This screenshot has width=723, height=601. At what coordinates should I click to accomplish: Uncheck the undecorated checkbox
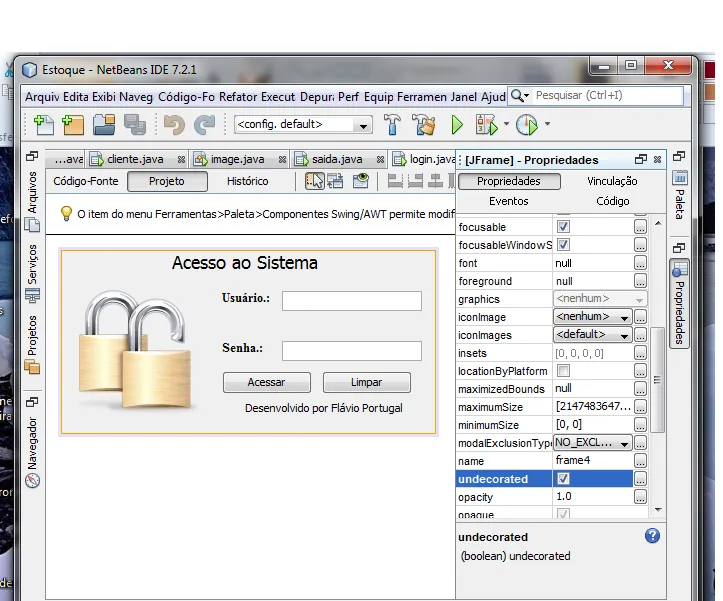coord(563,478)
